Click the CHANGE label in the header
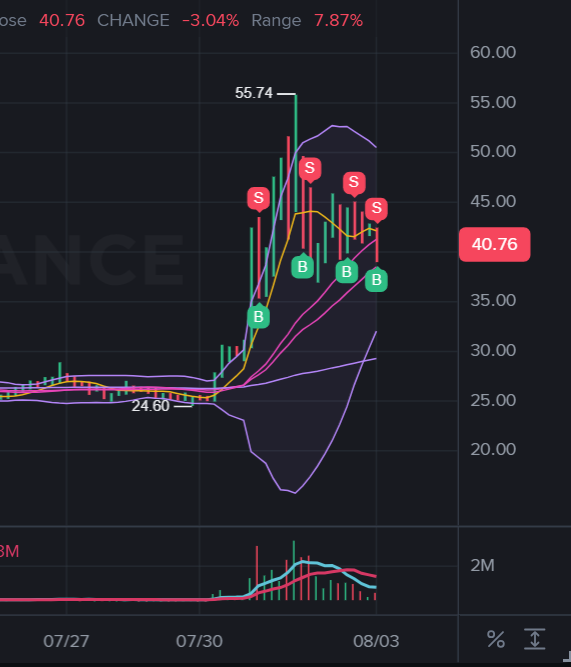This screenshot has height=667, width=571. point(134,20)
